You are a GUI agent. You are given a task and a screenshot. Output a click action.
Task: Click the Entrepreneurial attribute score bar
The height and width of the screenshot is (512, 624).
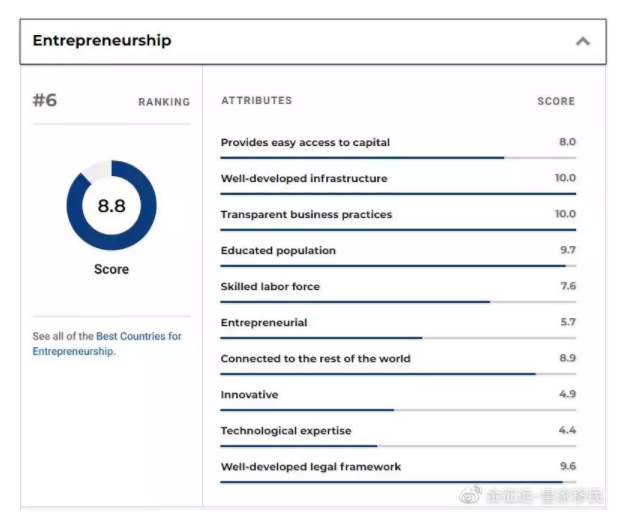pyautogui.click(x=398, y=338)
